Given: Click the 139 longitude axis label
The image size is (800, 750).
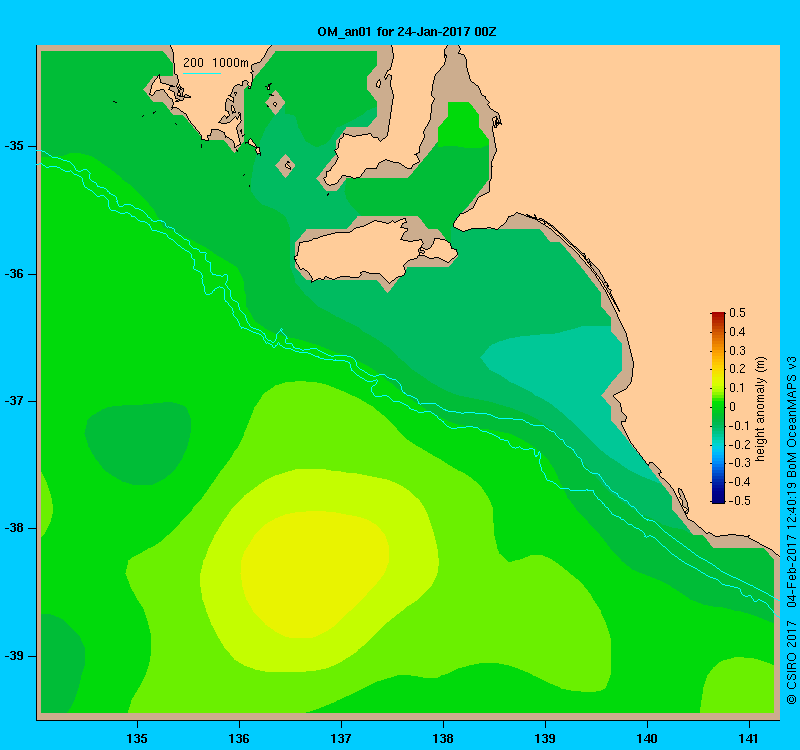Looking at the screenshot, I should (545, 738).
